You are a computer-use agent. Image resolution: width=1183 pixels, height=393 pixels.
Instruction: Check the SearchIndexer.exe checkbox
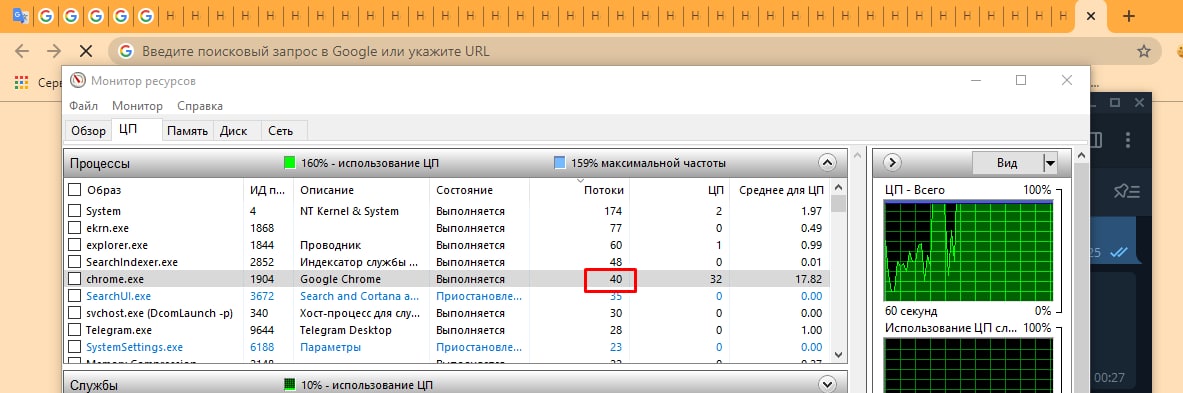75,262
